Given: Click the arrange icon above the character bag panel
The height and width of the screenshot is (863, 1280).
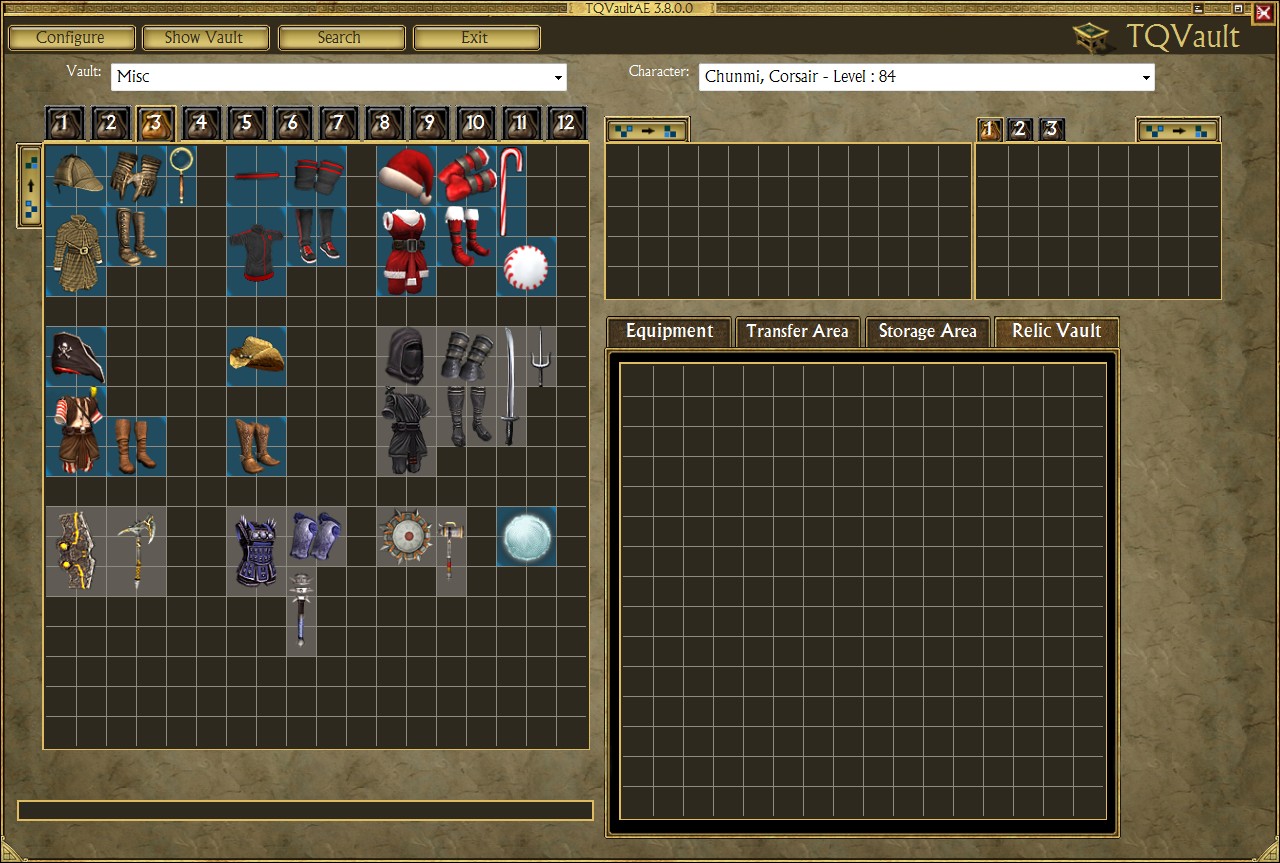Looking at the screenshot, I should coord(1178,130).
